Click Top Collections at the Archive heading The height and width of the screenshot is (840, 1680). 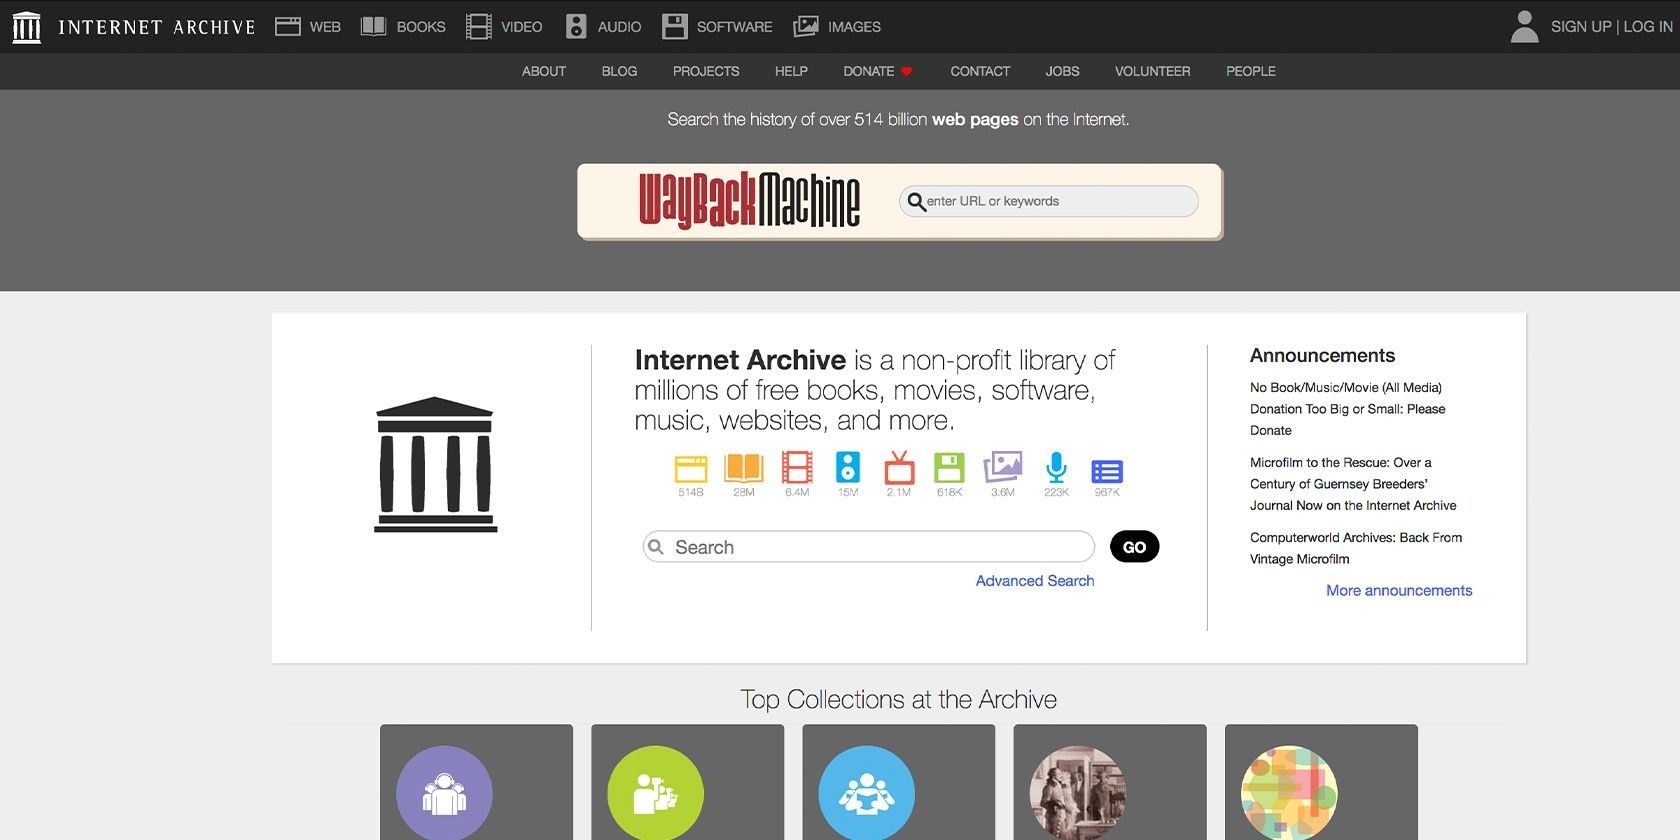click(899, 700)
